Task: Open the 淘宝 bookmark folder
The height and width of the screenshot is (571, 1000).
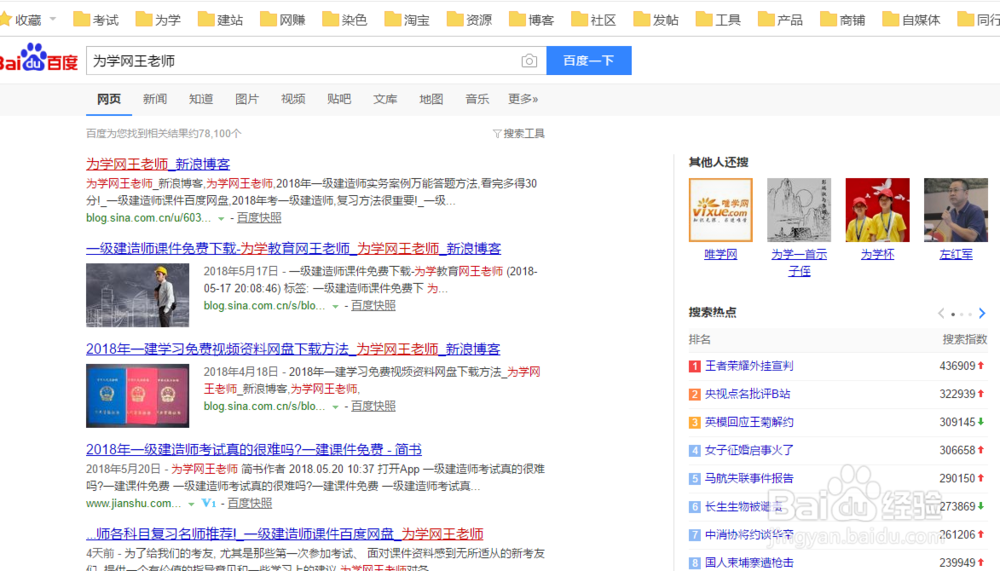Action: [408, 20]
